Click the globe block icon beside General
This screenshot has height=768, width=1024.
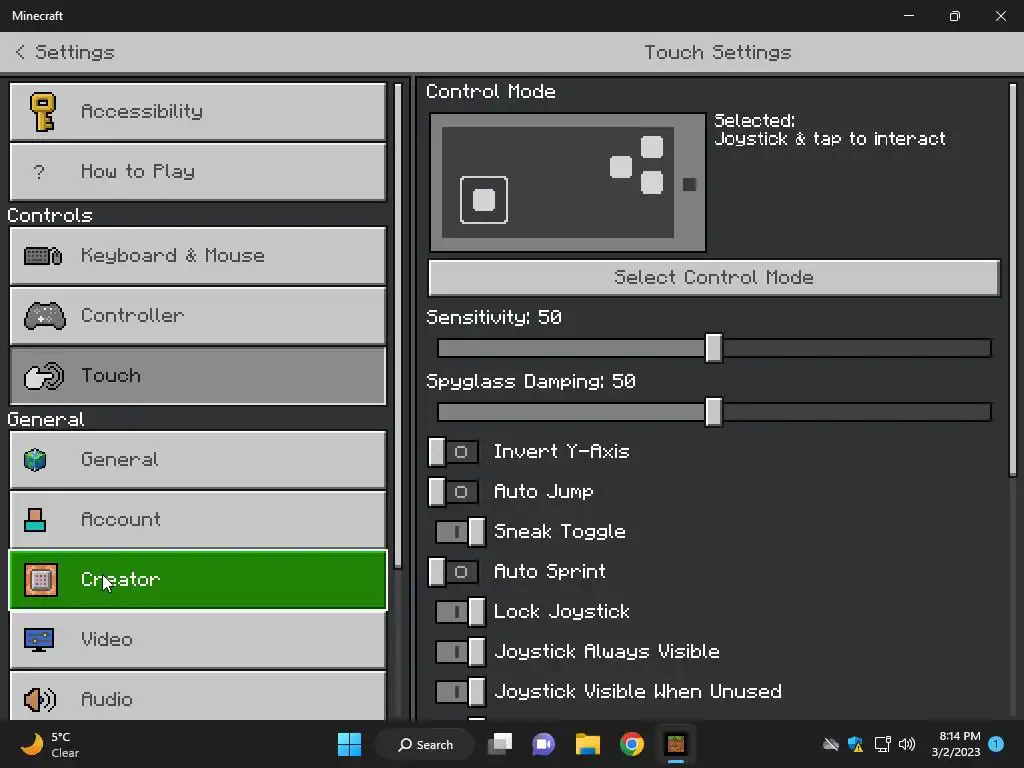pos(35,460)
